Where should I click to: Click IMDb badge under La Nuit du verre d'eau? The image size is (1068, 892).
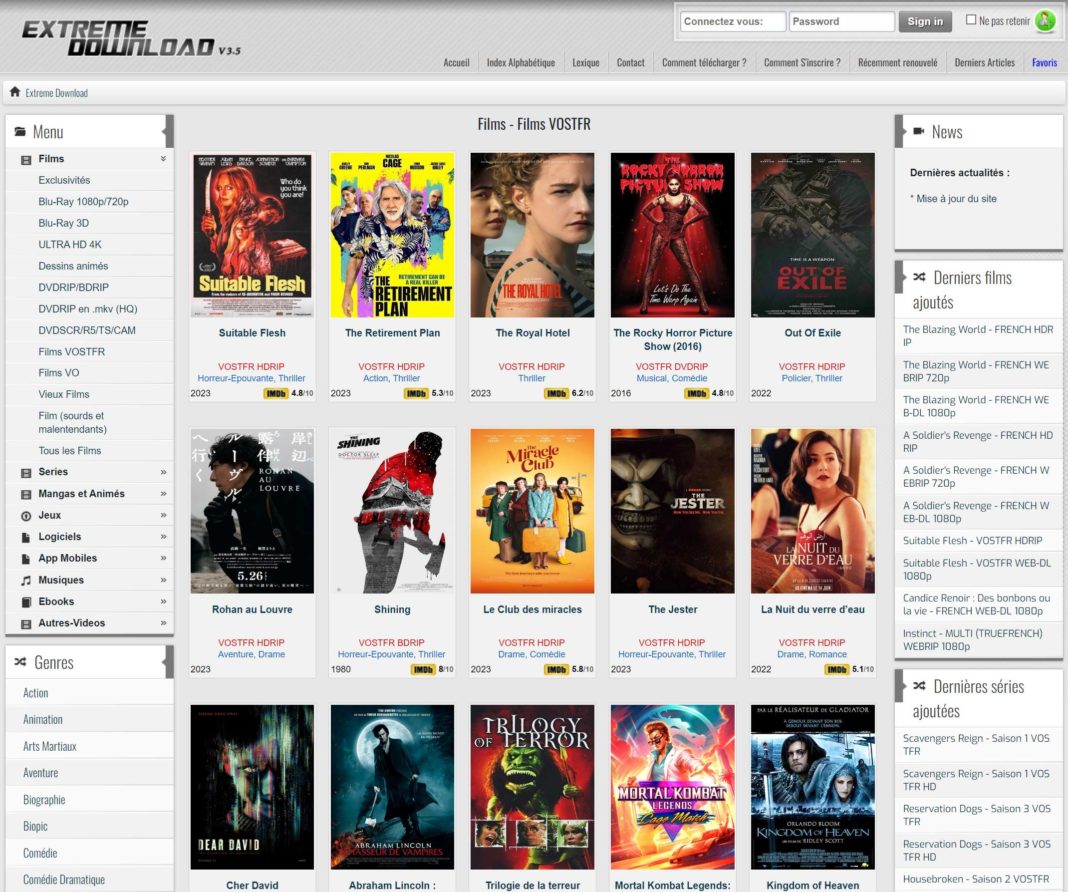(836, 669)
